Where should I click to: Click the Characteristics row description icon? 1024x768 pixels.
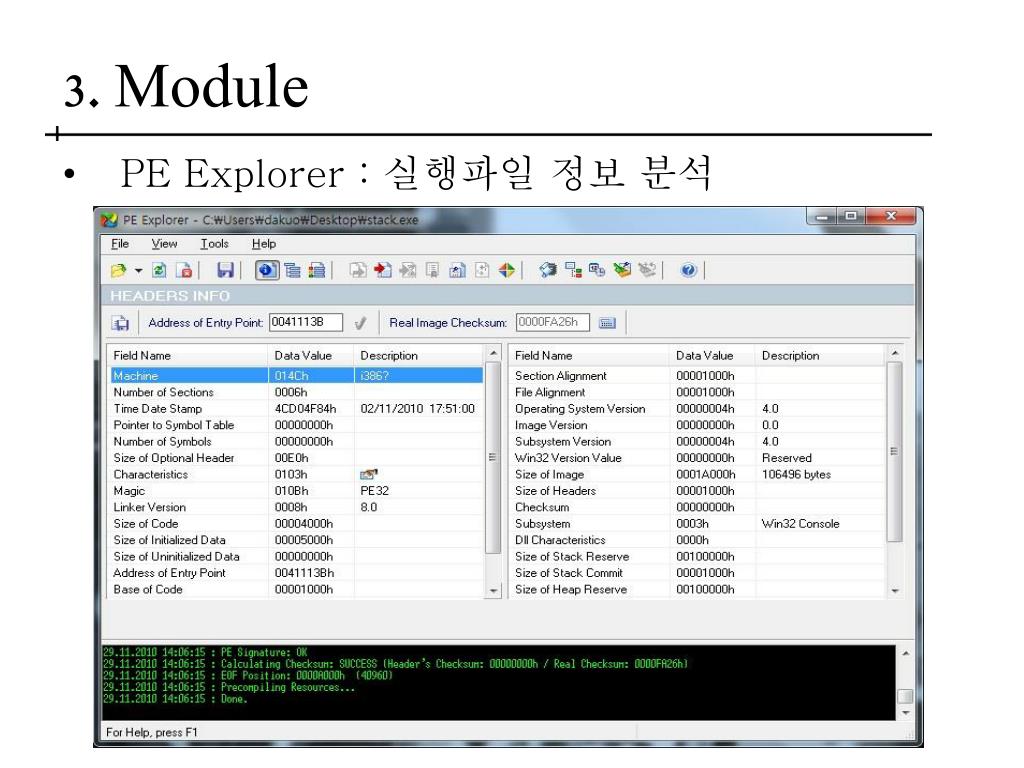[369, 474]
